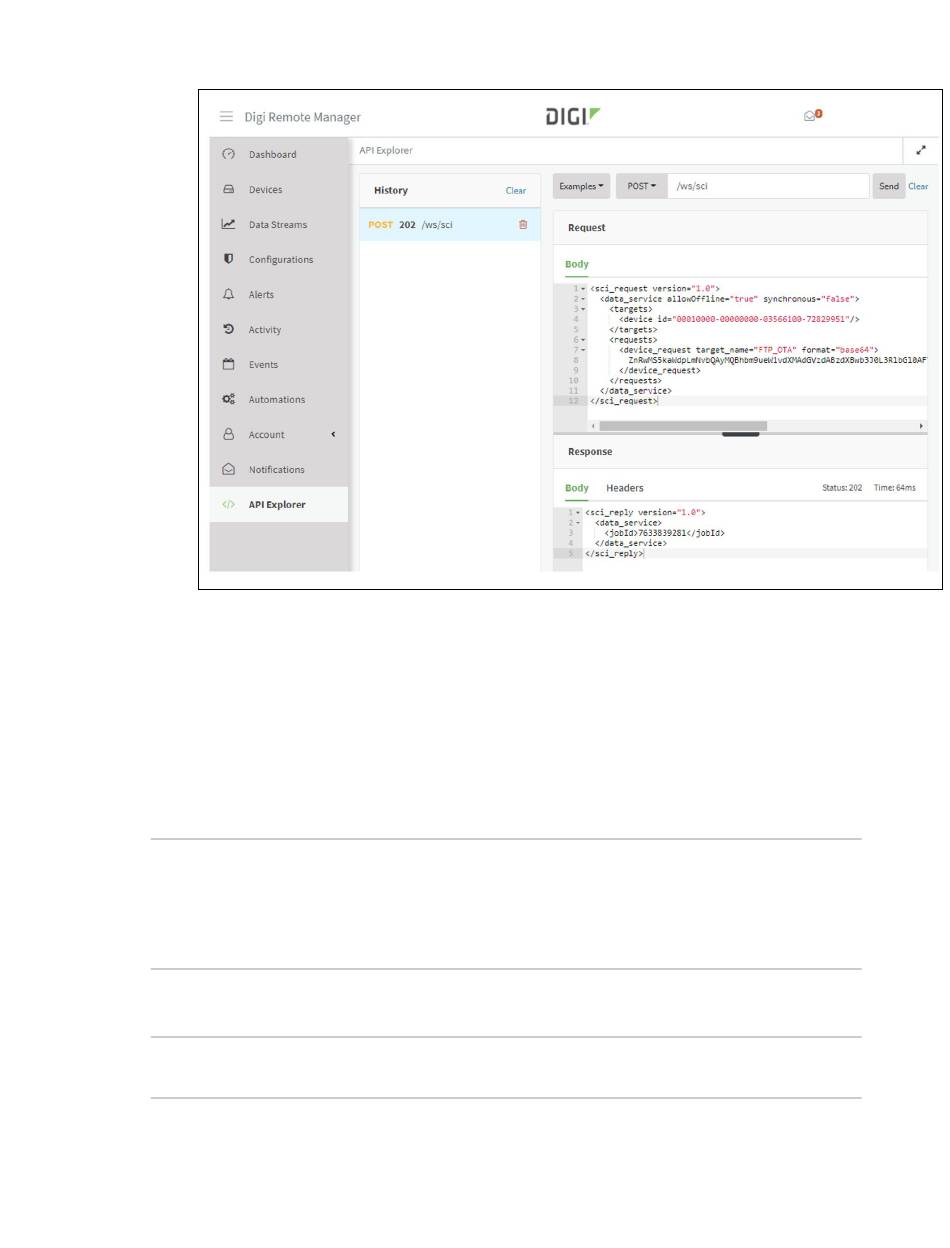The image size is (950, 1248).
Task: Open the Examples dropdown
Action: click(581, 186)
